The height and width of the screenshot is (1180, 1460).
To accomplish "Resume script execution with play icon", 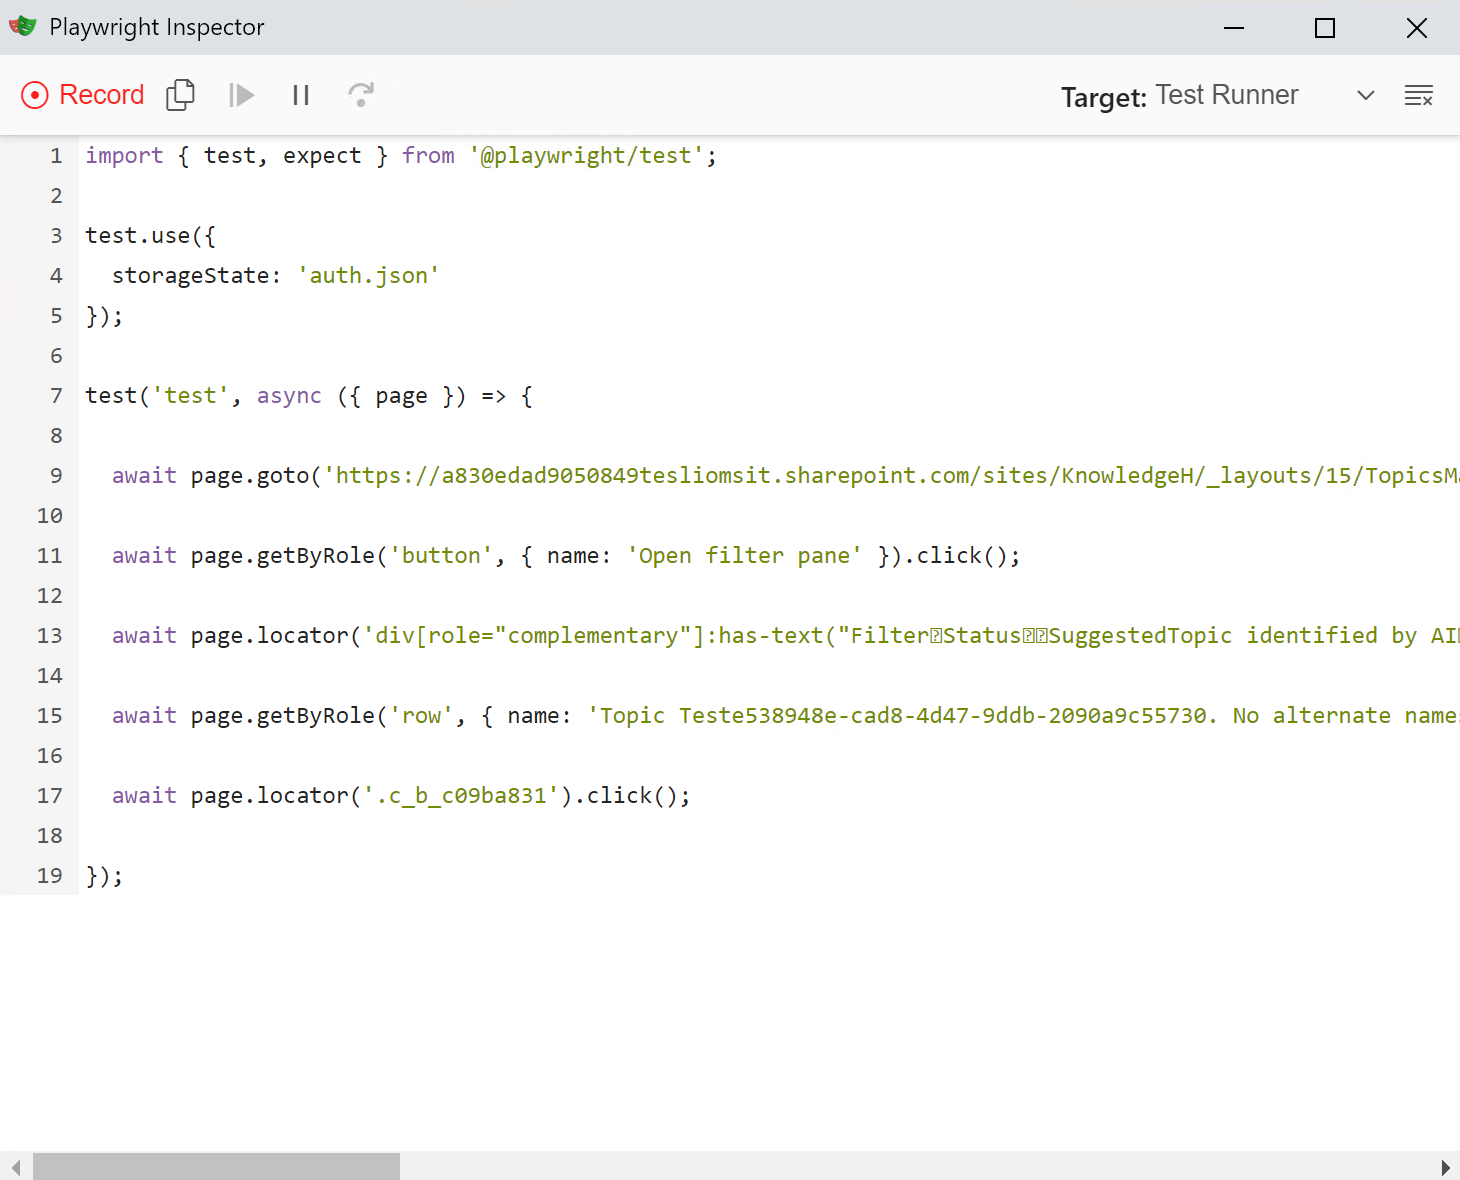I will pyautogui.click(x=241, y=95).
